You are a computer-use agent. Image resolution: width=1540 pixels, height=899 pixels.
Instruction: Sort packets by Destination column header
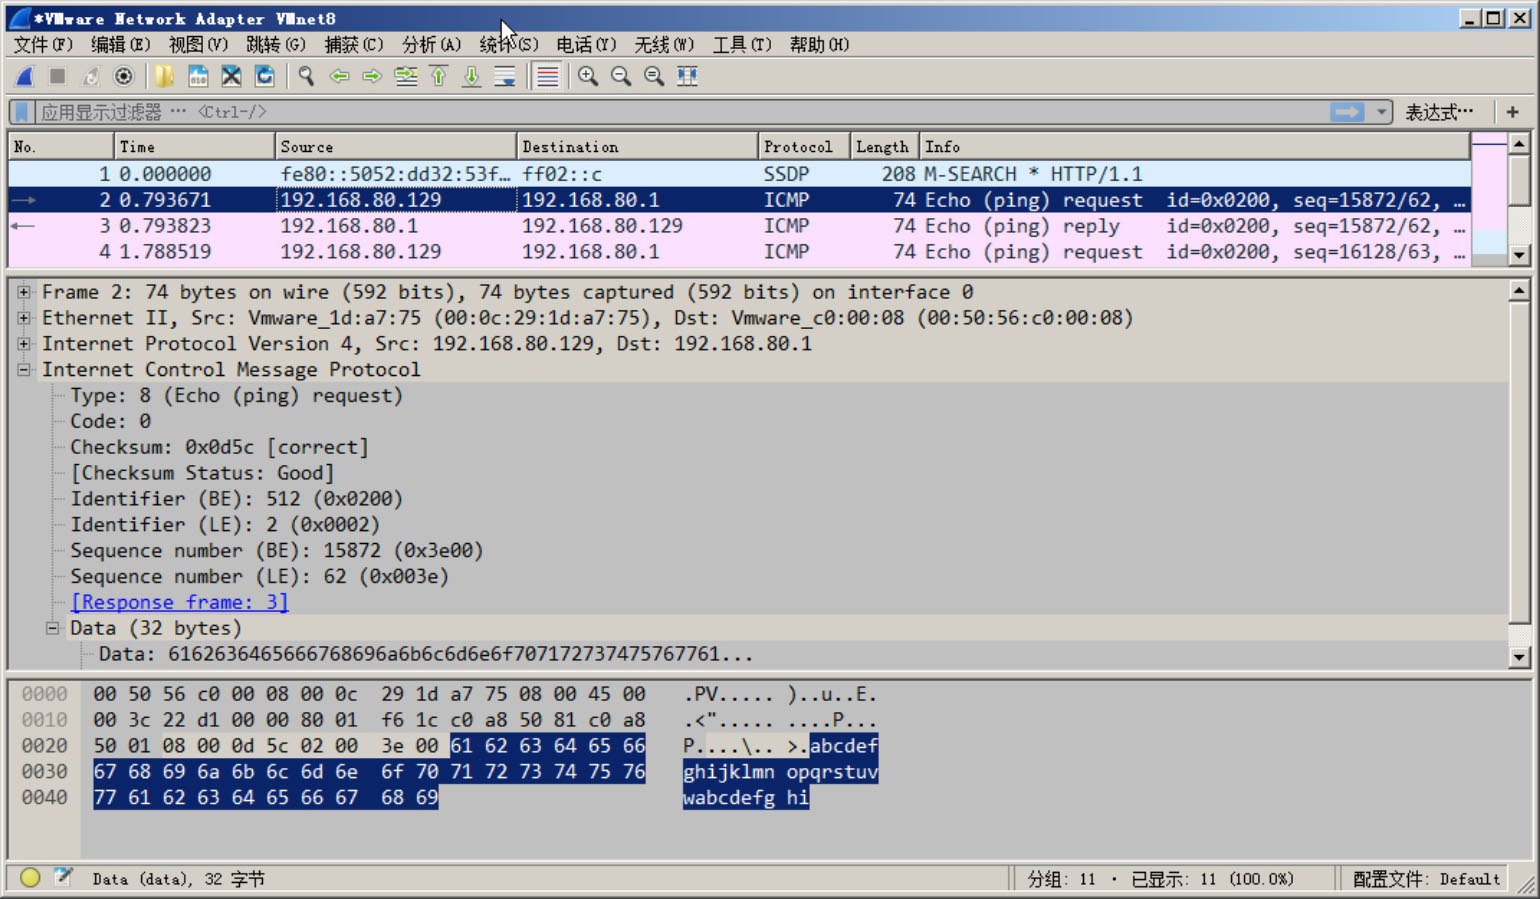(x=637, y=146)
